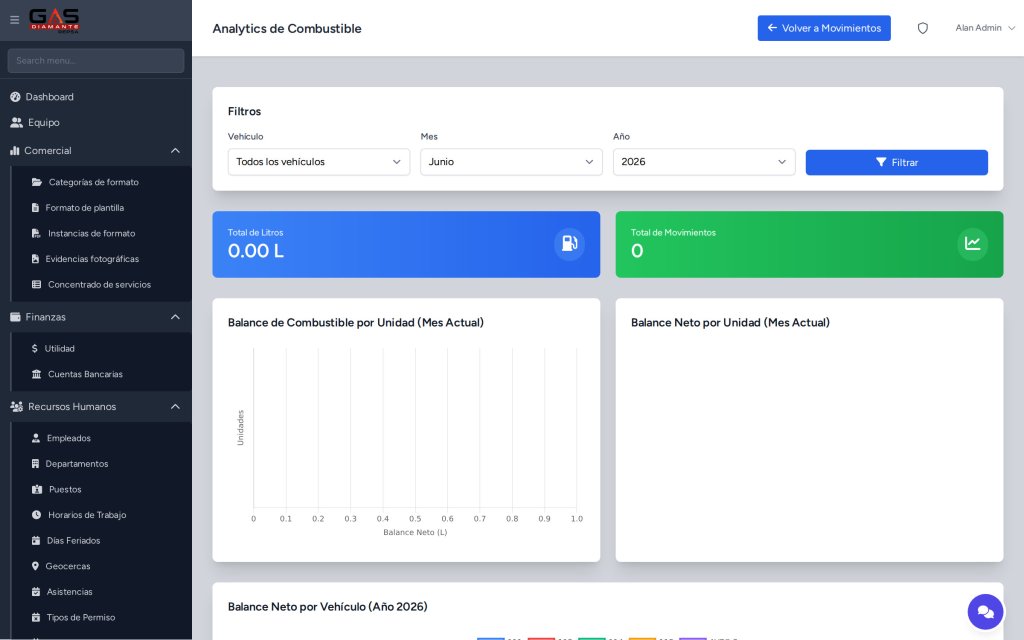
Task: Open the Dashboard gauge icon
Action: (15, 97)
